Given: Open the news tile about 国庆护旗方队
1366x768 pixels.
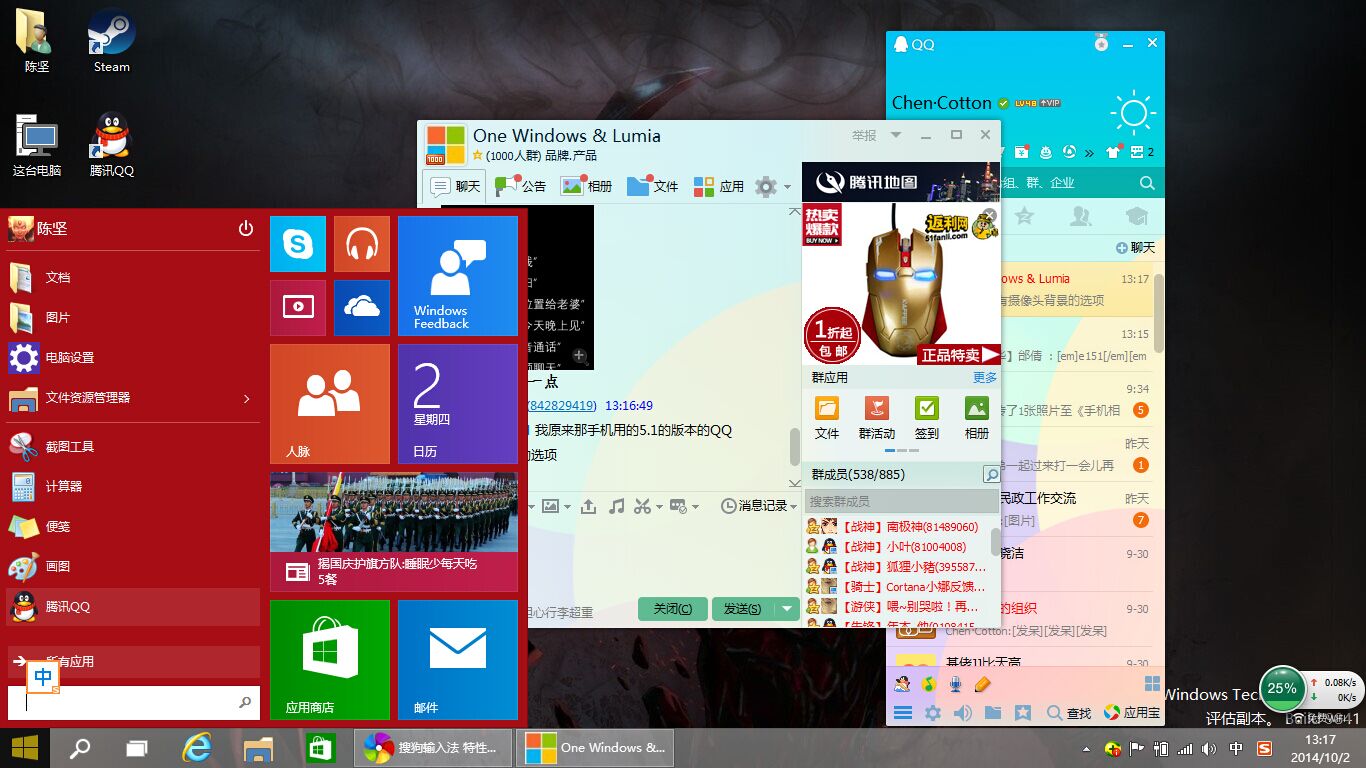Looking at the screenshot, I should click(x=394, y=532).
